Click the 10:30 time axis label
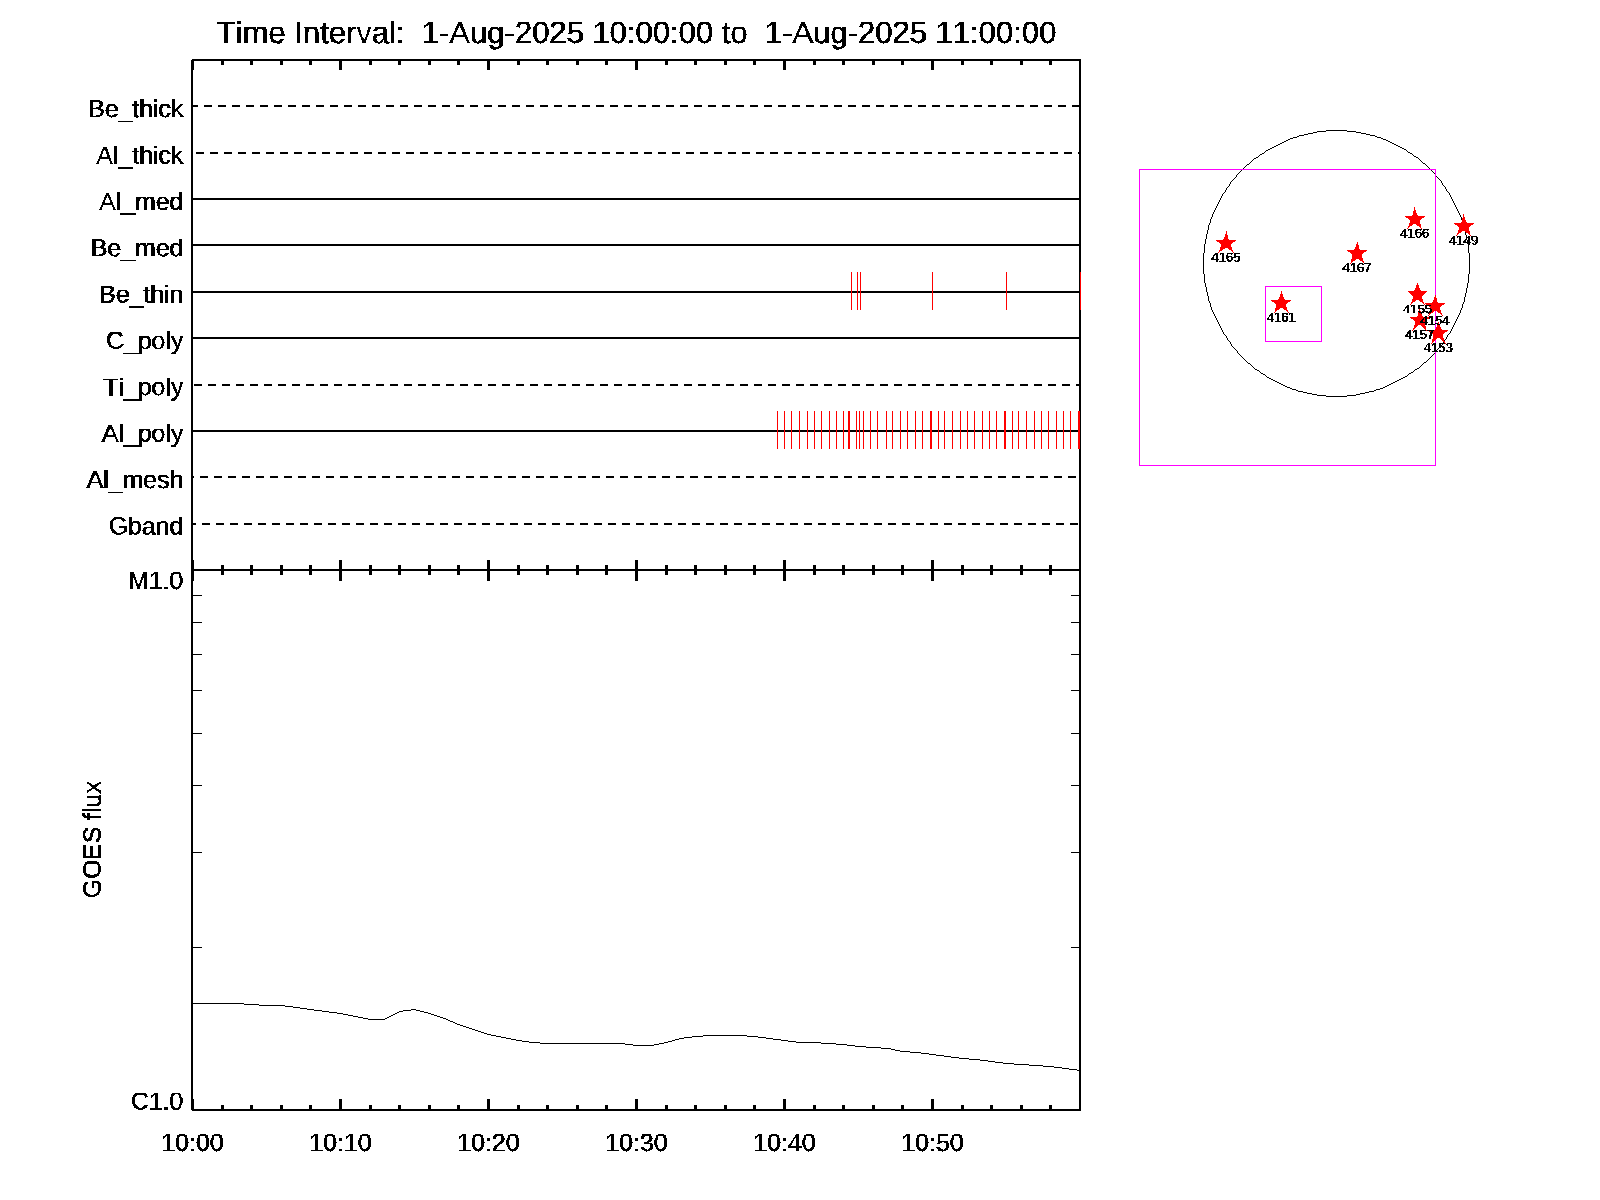The height and width of the screenshot is (1200, 1600). (636, 1143)
